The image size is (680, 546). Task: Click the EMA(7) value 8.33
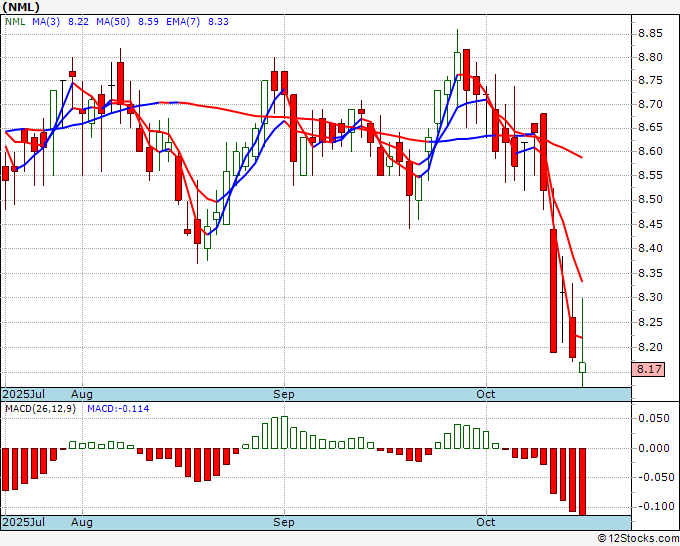point(218,22)
